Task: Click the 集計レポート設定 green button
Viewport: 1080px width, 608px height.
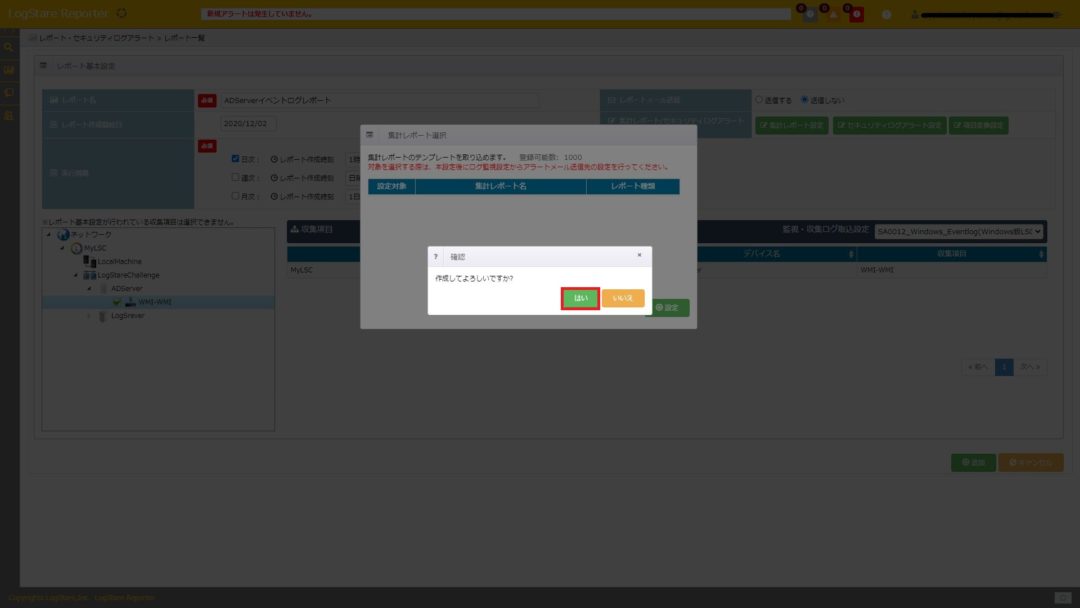Action: [791, 125]
